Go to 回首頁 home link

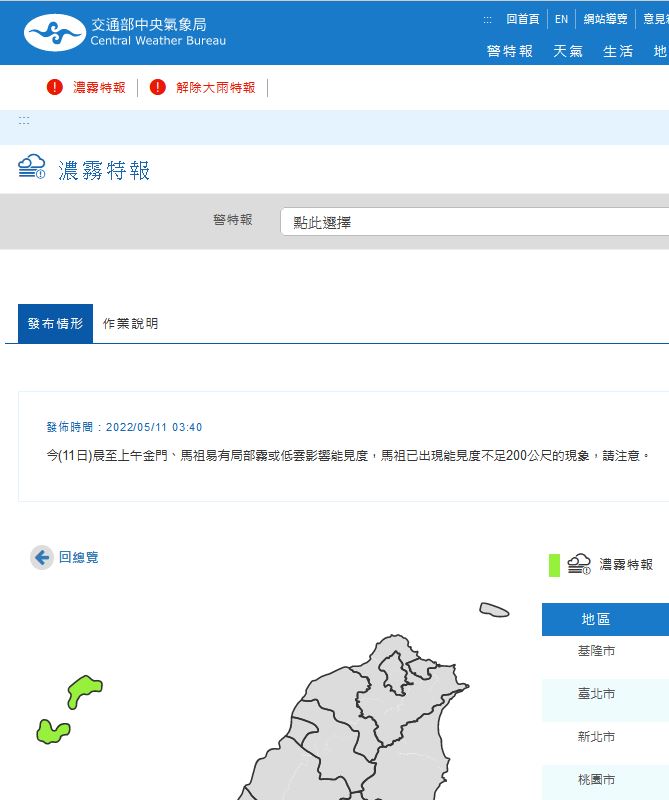[x=522, y=19]
